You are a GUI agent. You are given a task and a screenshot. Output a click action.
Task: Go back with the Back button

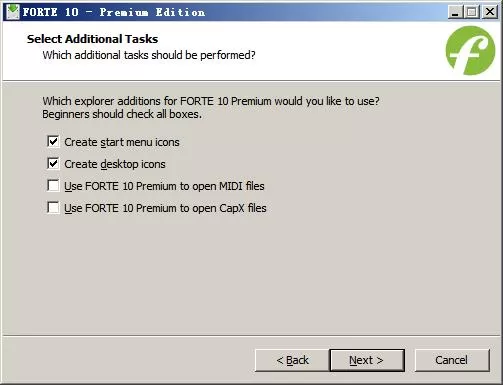point(292,360)
